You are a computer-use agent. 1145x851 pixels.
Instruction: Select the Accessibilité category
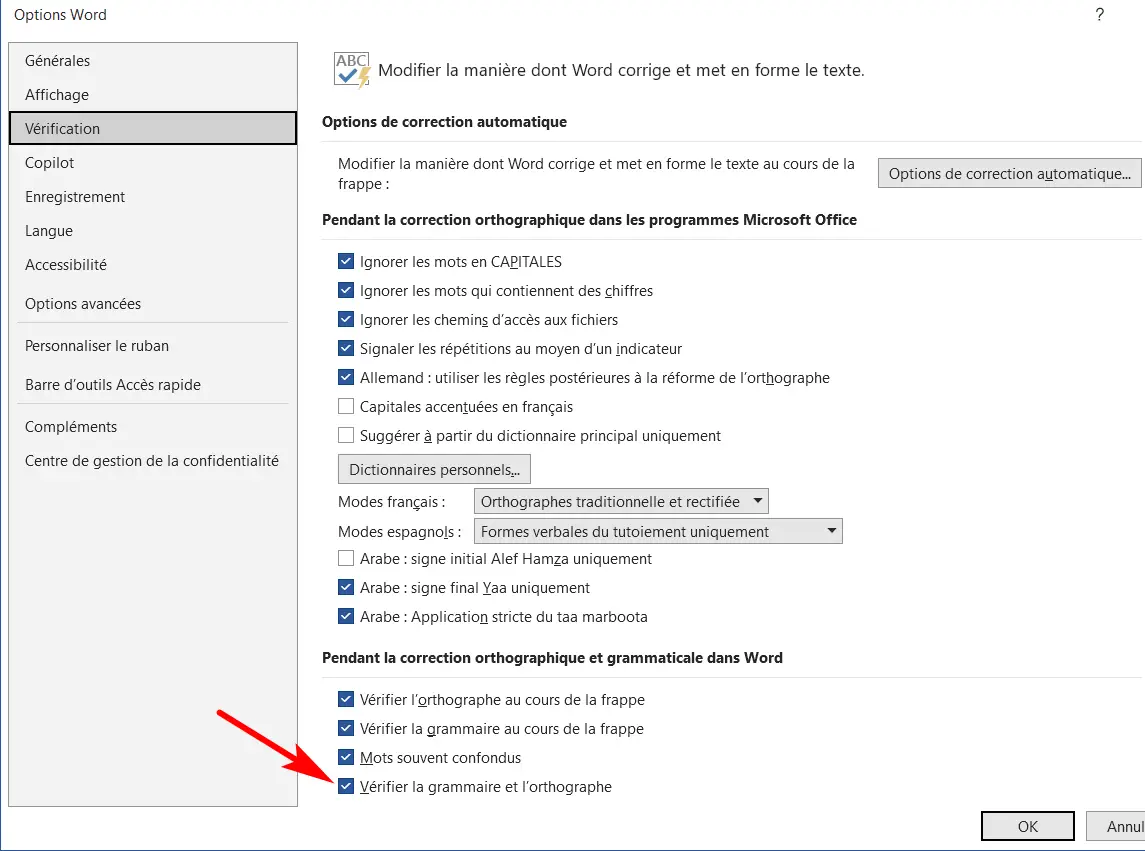pos(153,264)
